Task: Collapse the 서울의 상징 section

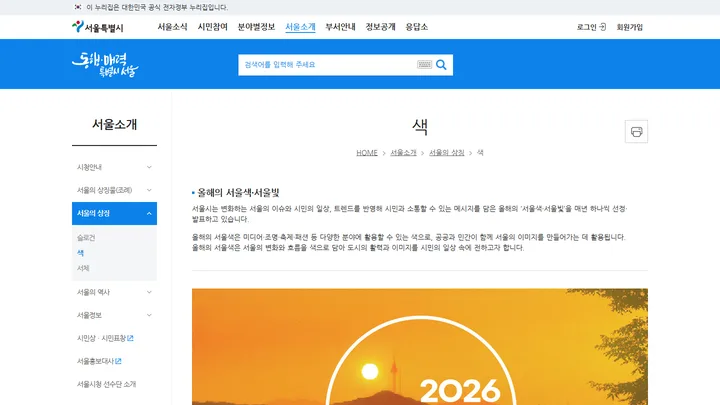Action: (x=114, y=214)
